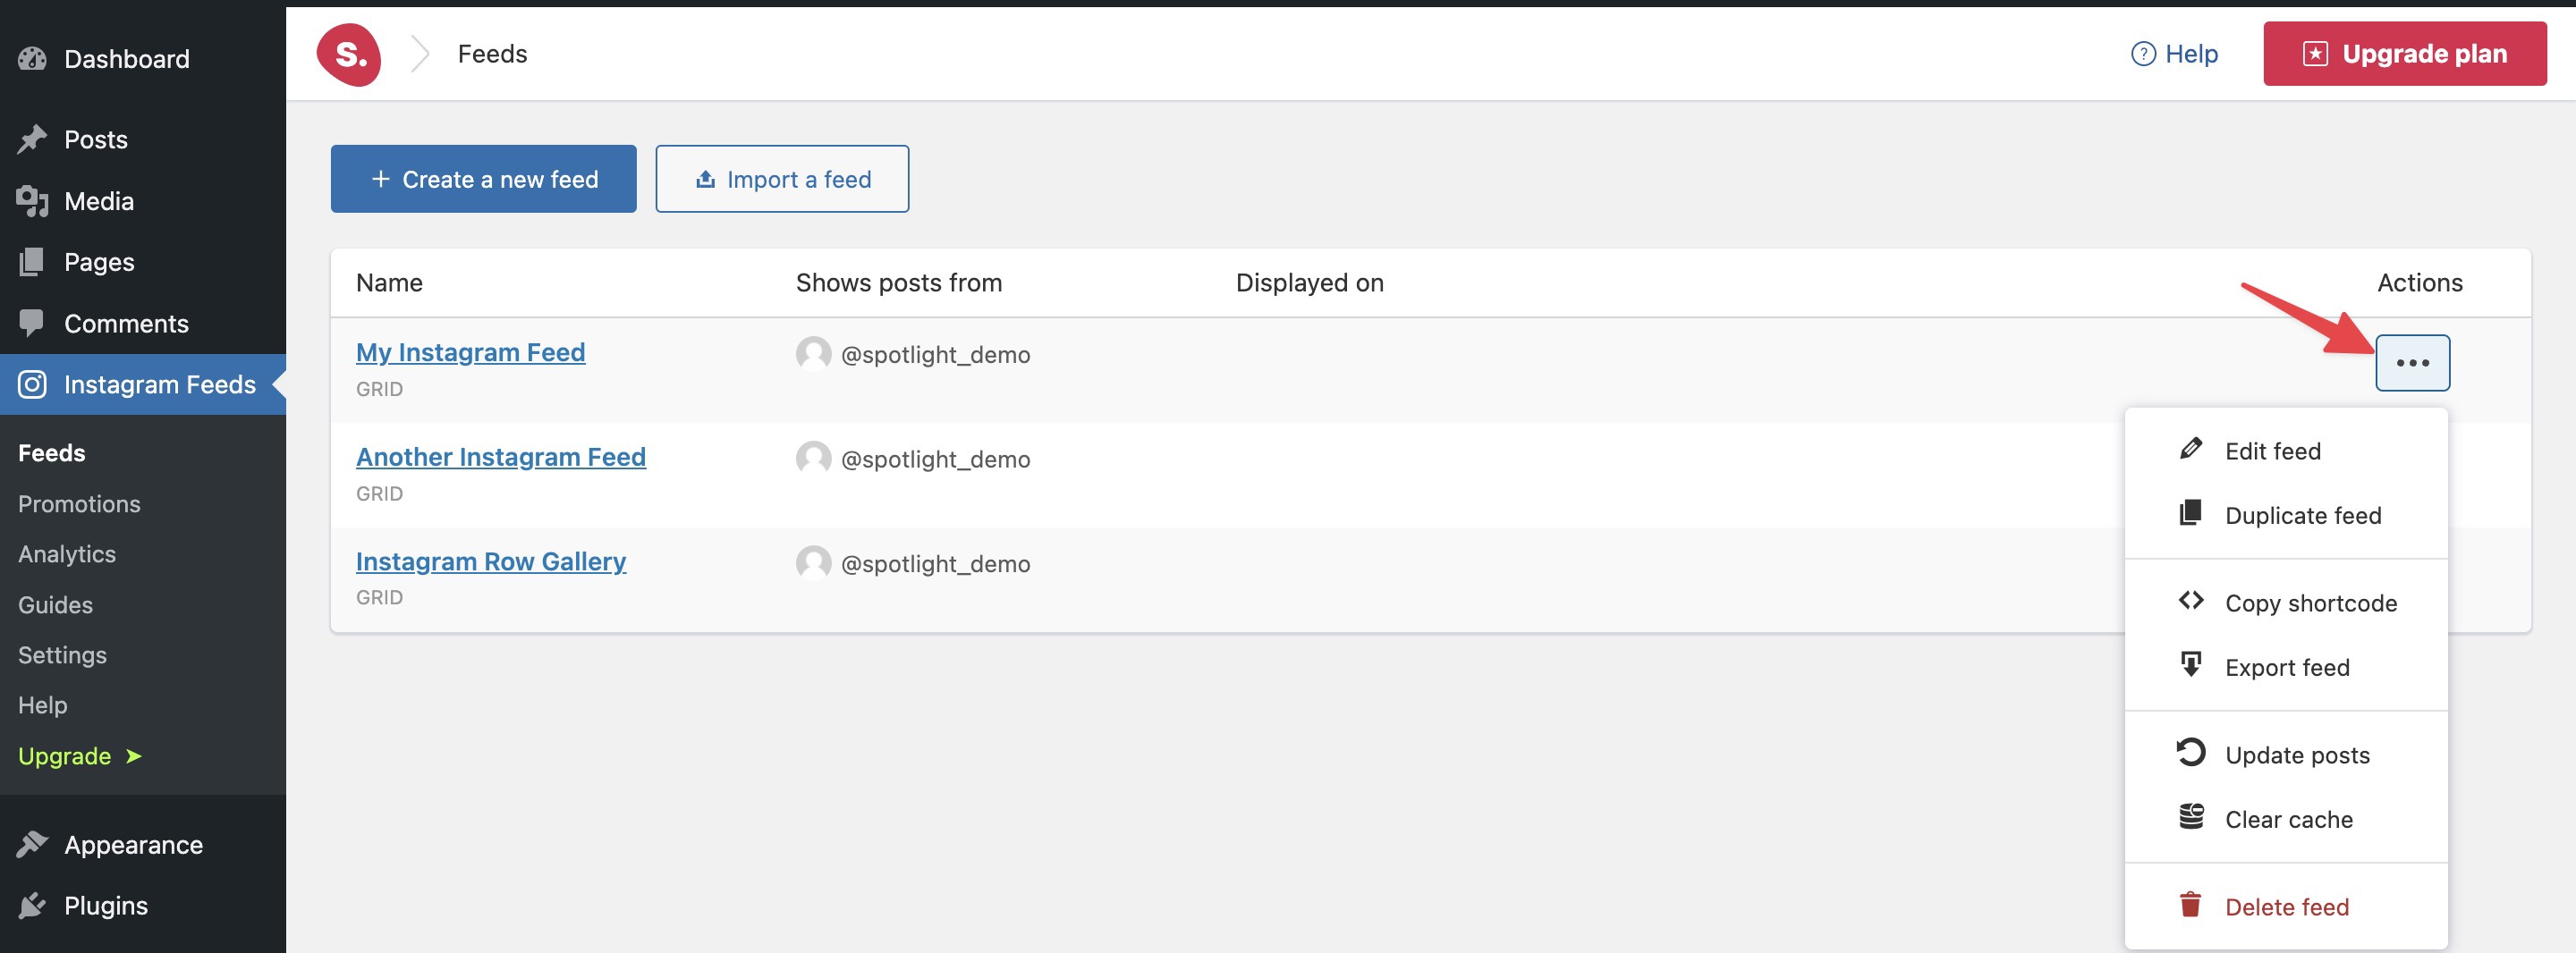Image resolution: width=2576 pixels, height=953 pixels.
Task: Open Another Instagram Feed link
Action: [x=500, y=457]
